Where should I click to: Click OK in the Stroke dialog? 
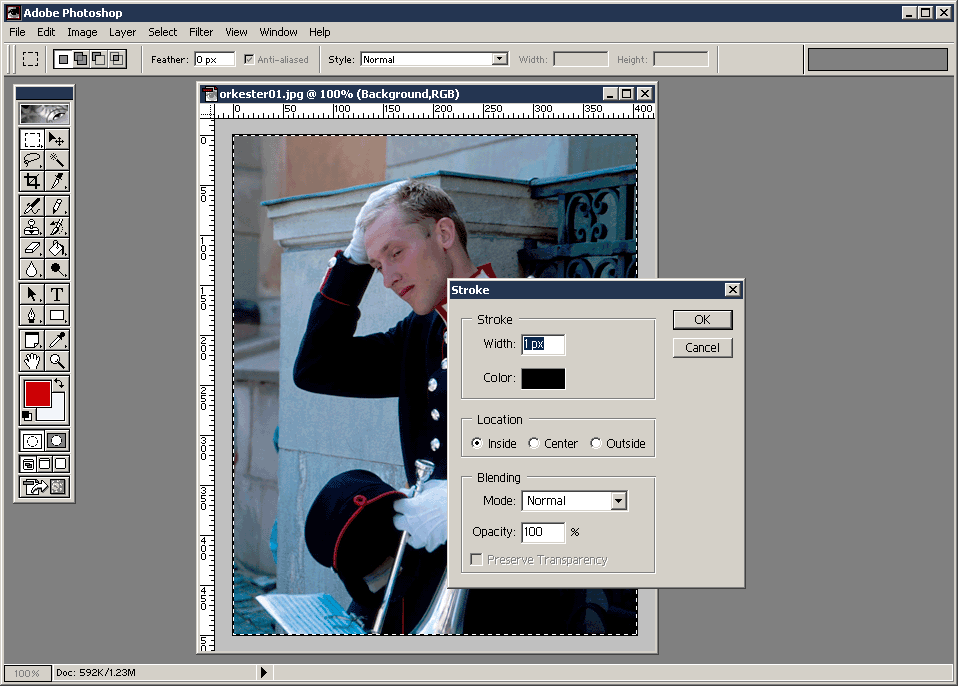pos(702,320)
